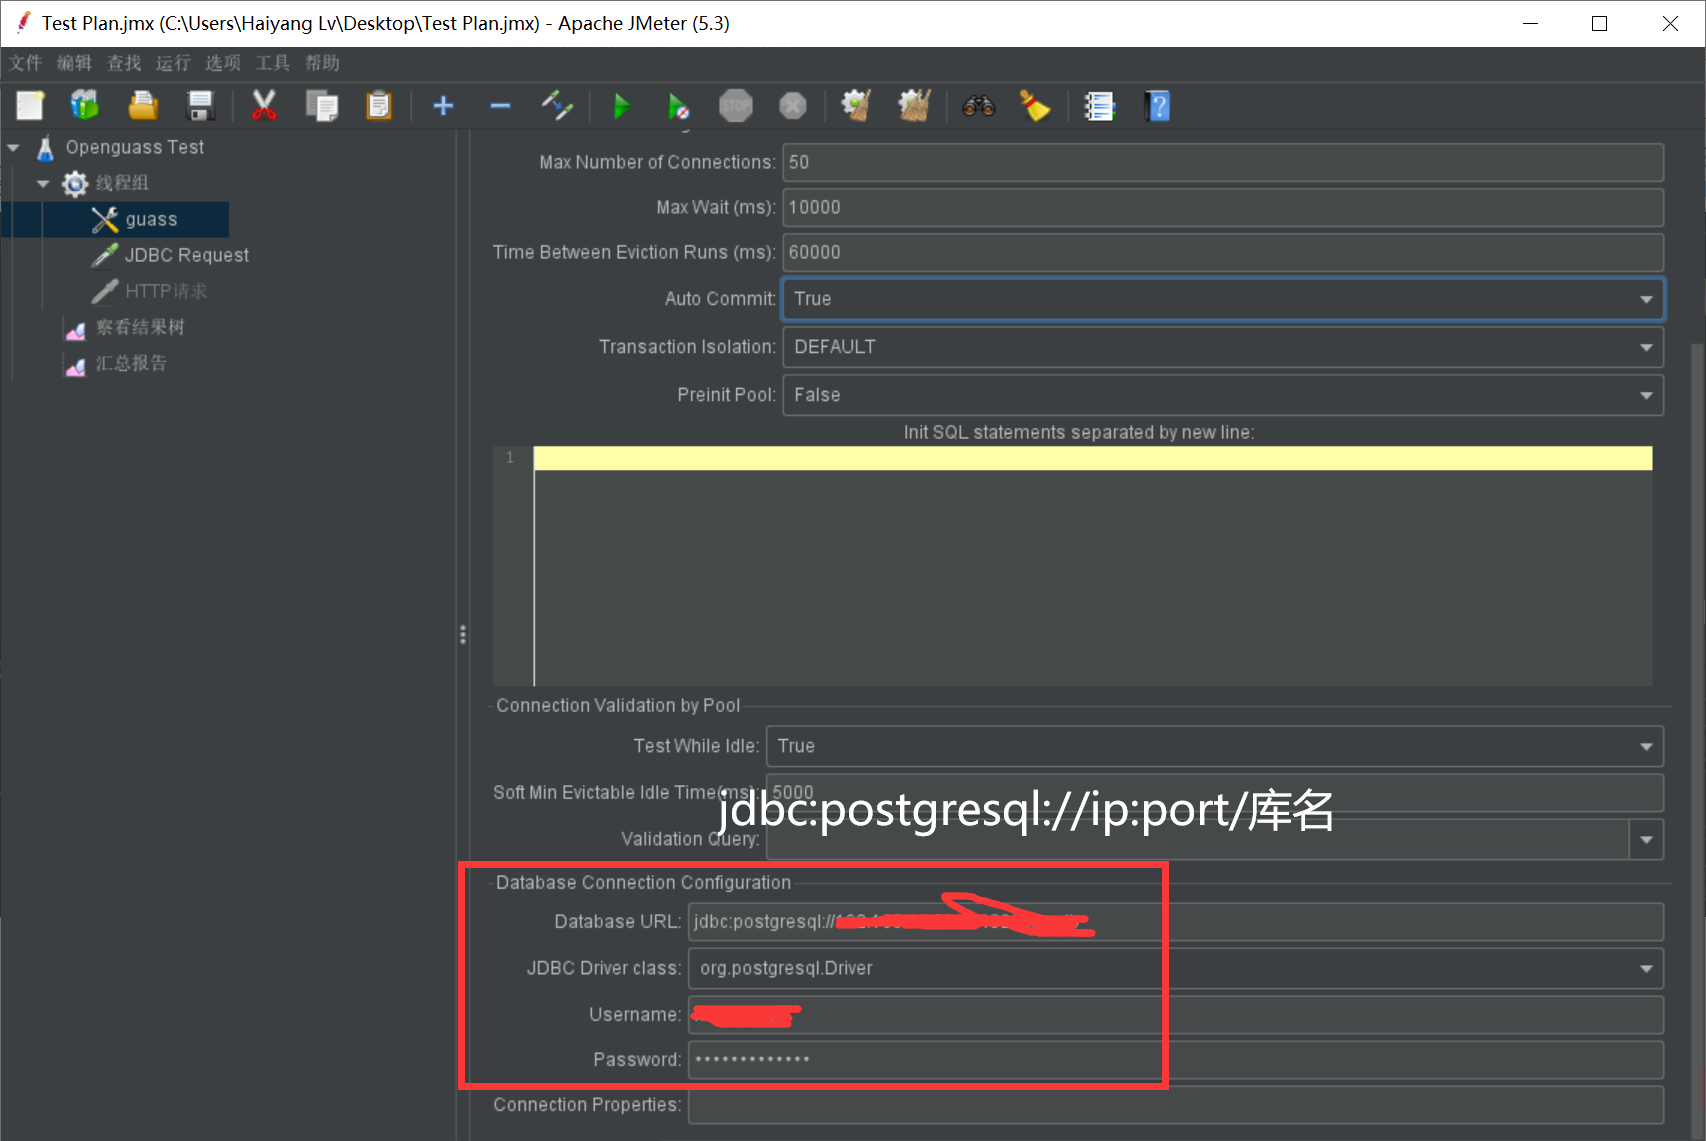Click the Cut scissors icon

(x=264, y=105)
